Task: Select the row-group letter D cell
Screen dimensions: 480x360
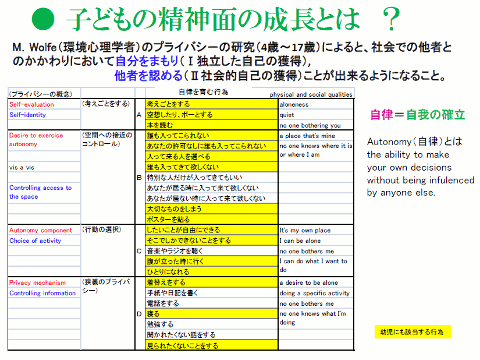Action: pos(140,314)
